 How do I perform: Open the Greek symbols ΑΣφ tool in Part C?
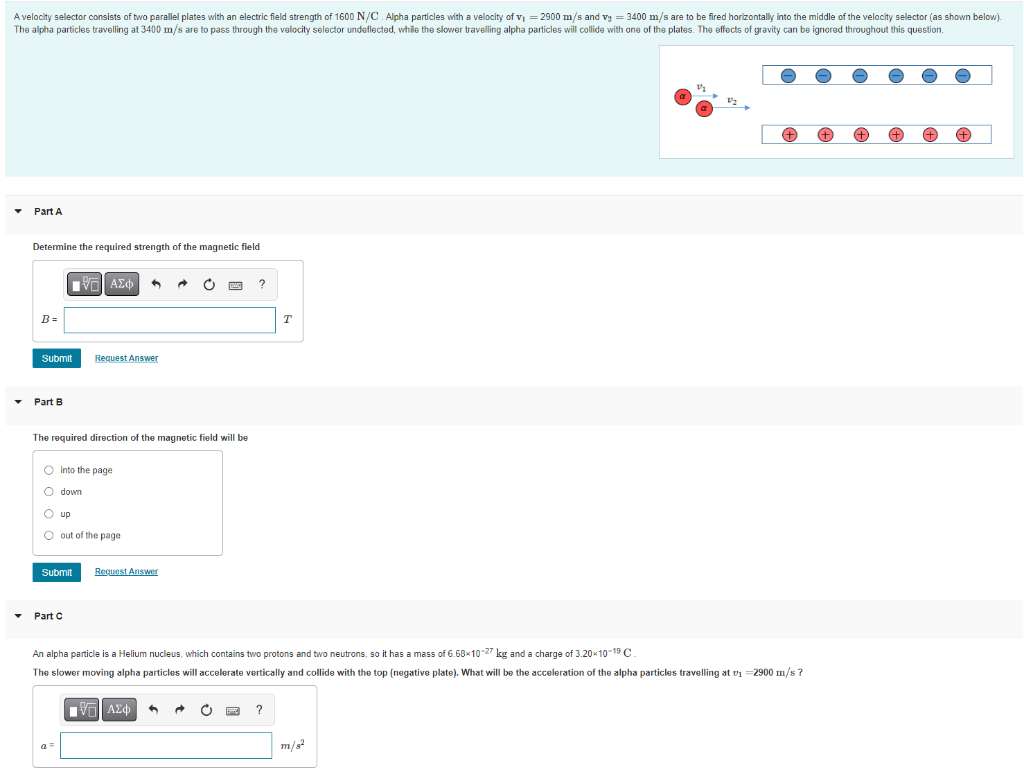(x=119, y=709)
